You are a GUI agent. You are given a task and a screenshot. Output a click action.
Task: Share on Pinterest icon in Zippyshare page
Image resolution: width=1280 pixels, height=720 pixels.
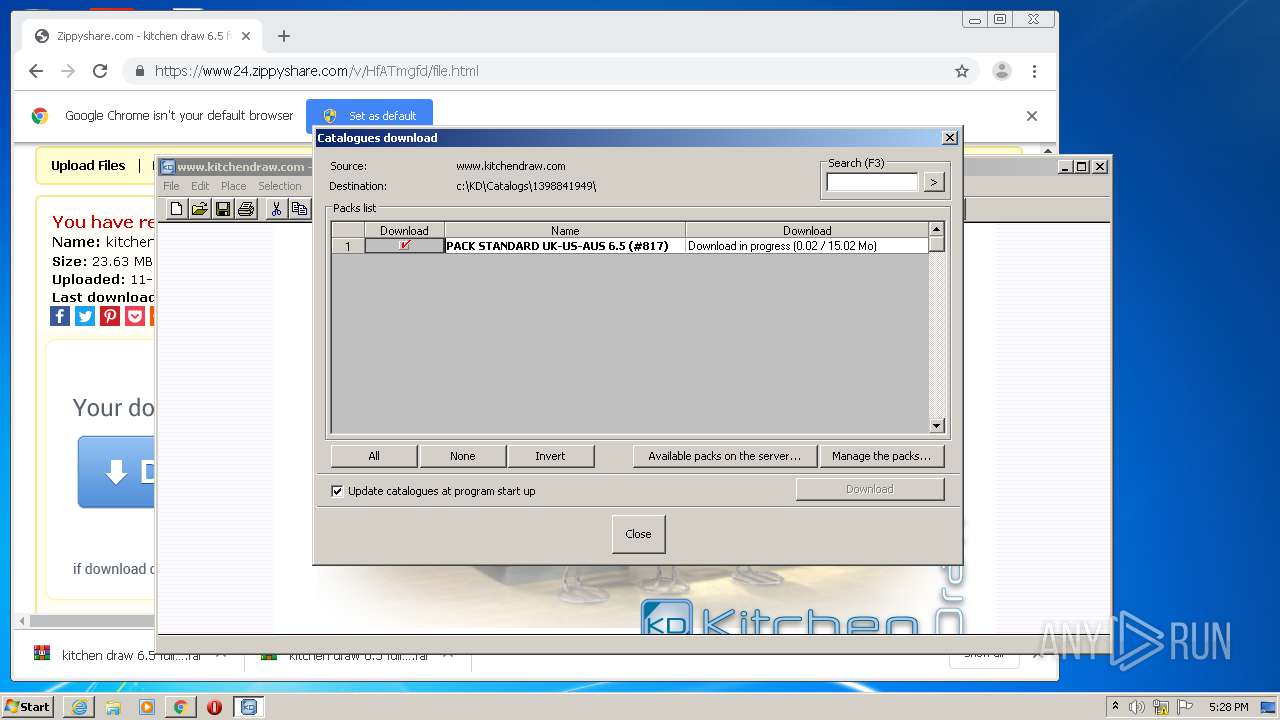coord(110,316)
